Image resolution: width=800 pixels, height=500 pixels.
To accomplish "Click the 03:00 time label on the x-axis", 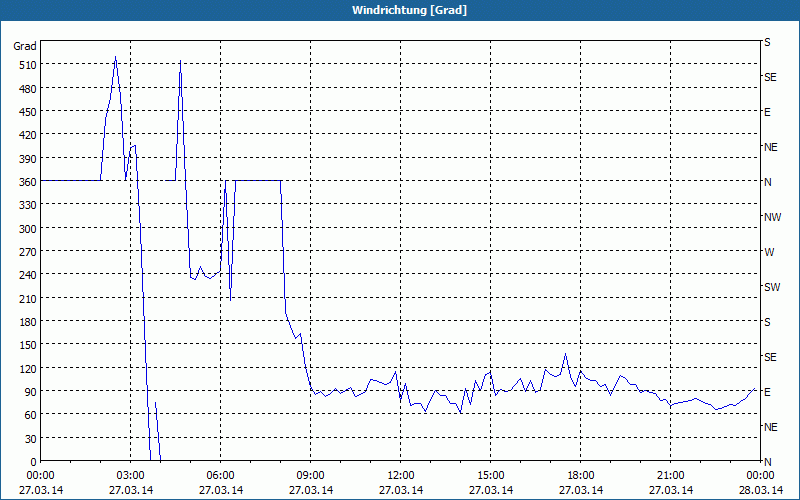I will [x=131, y=476].
